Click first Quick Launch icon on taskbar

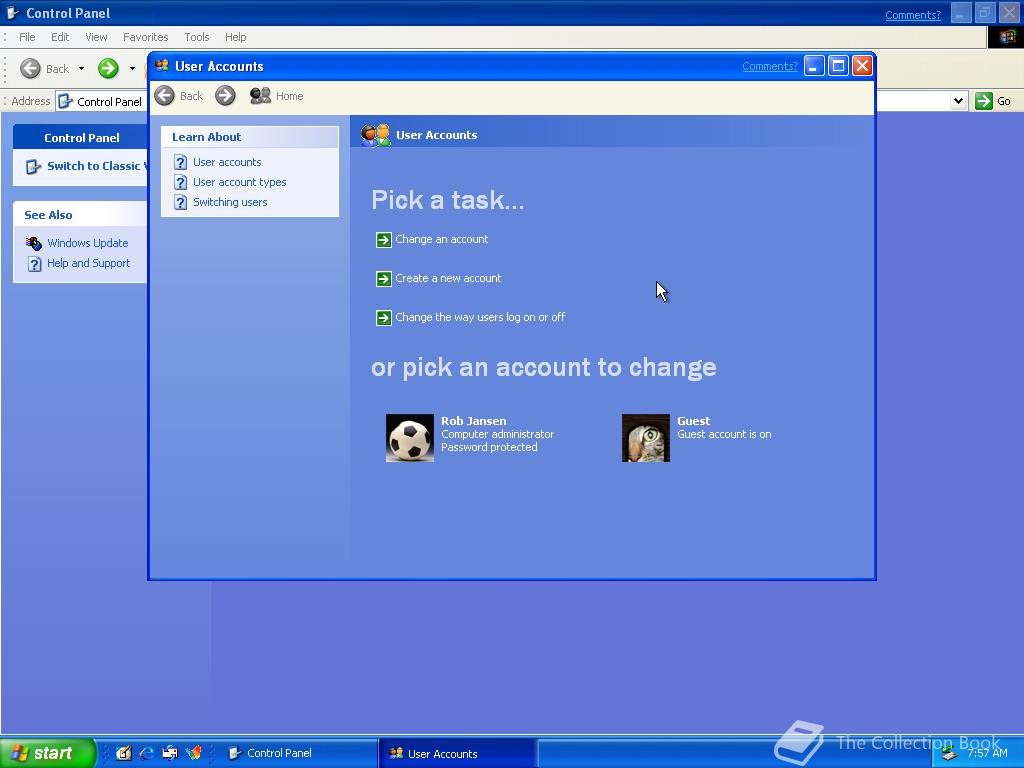123,753
